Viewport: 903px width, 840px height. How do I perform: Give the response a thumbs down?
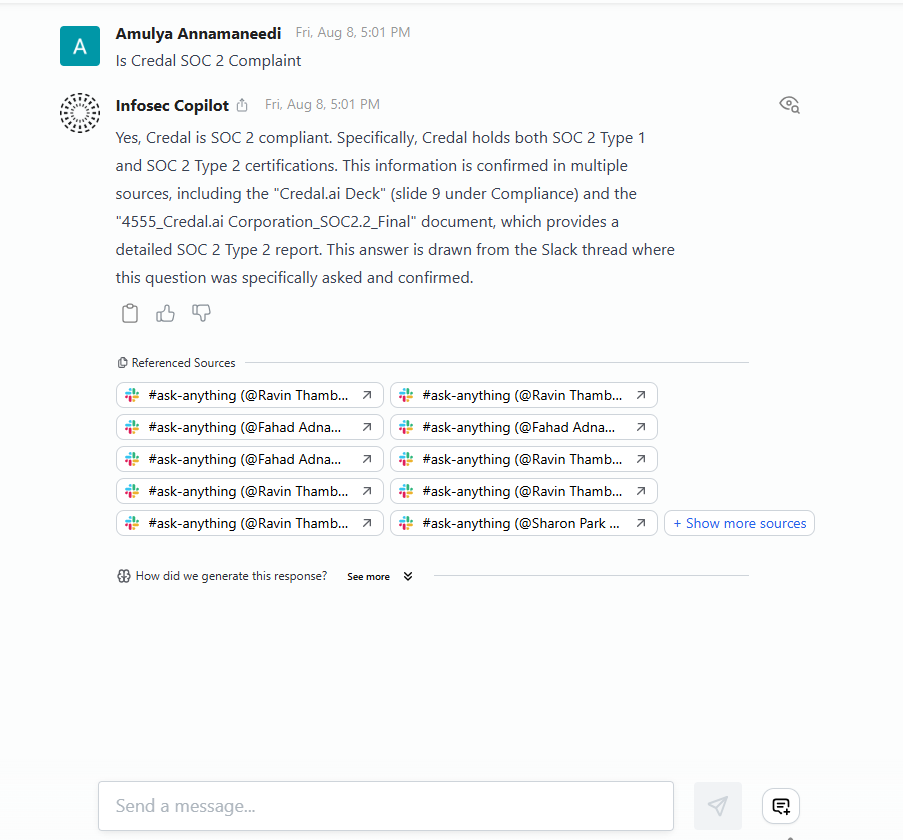[201, 313]
